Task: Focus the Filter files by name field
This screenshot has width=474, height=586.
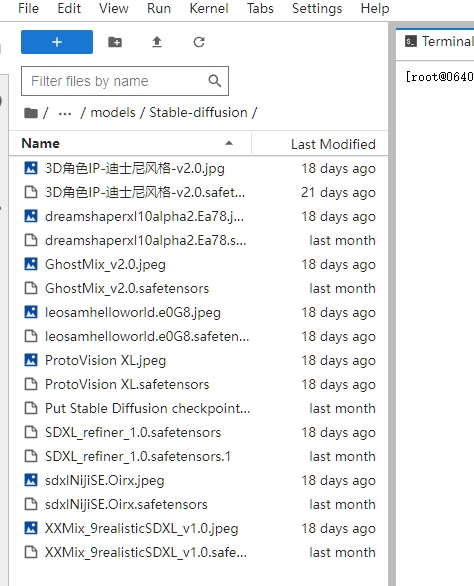Action: coord(125,81)
